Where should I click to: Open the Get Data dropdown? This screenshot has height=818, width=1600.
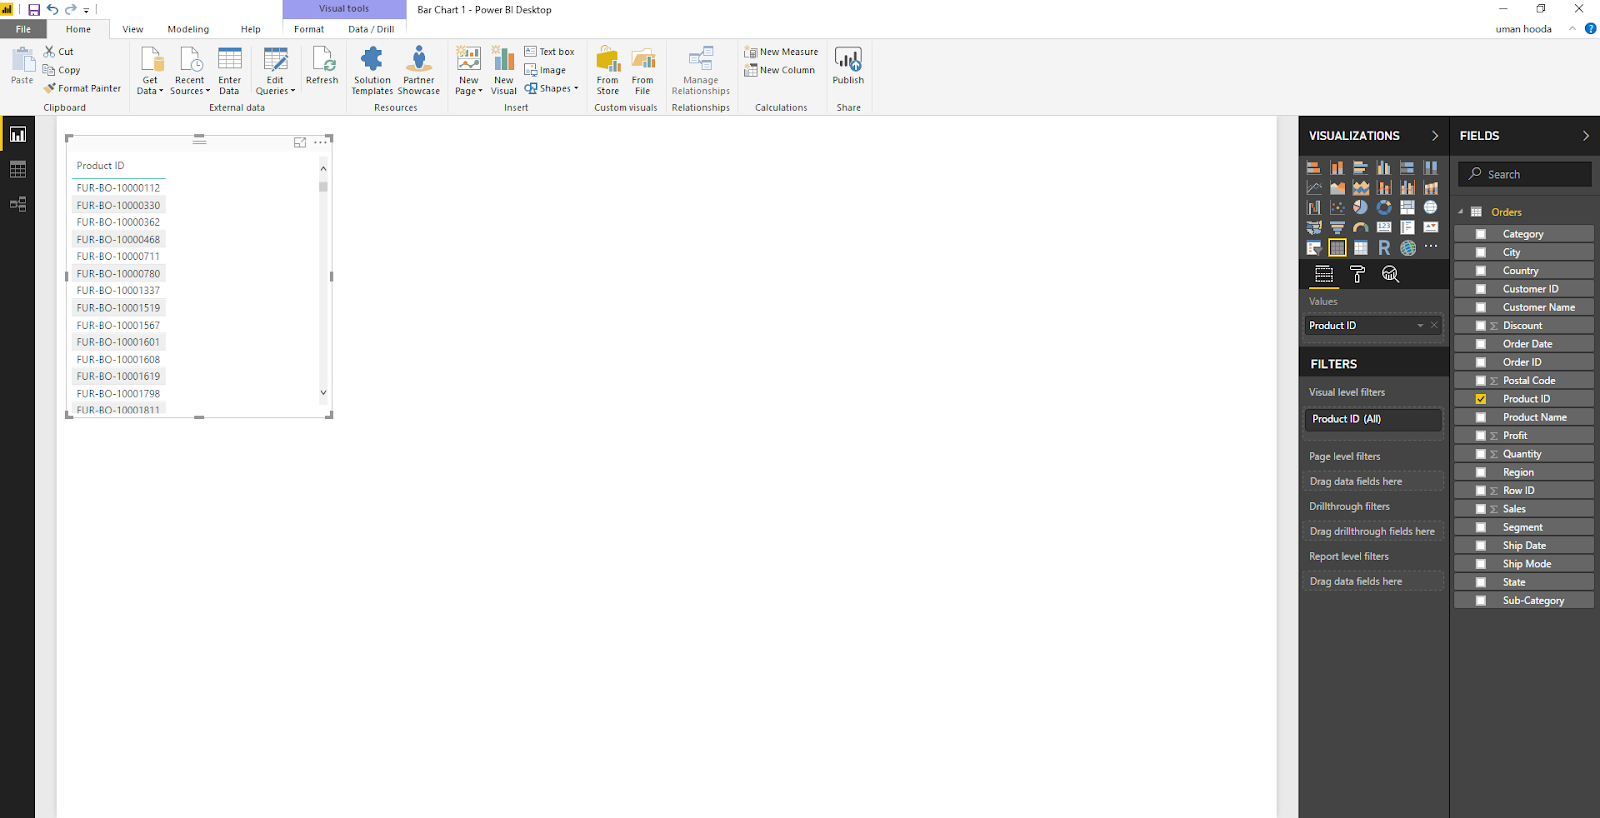150,71
